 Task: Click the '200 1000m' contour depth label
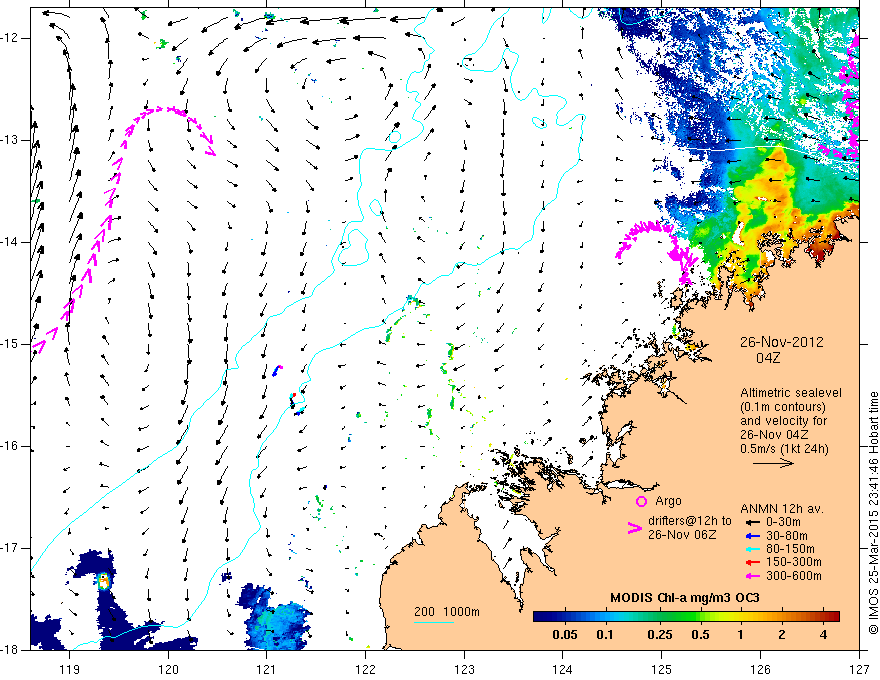point(447,612)
